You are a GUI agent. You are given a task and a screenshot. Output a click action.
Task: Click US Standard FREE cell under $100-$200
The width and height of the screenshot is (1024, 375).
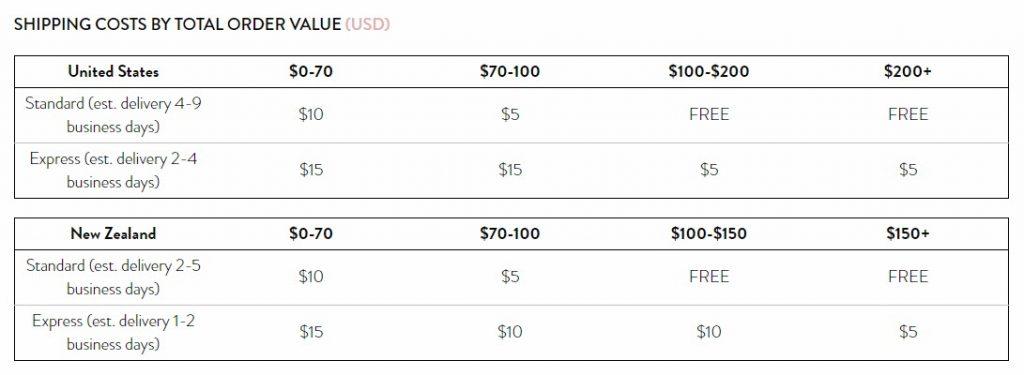(709, 114)
